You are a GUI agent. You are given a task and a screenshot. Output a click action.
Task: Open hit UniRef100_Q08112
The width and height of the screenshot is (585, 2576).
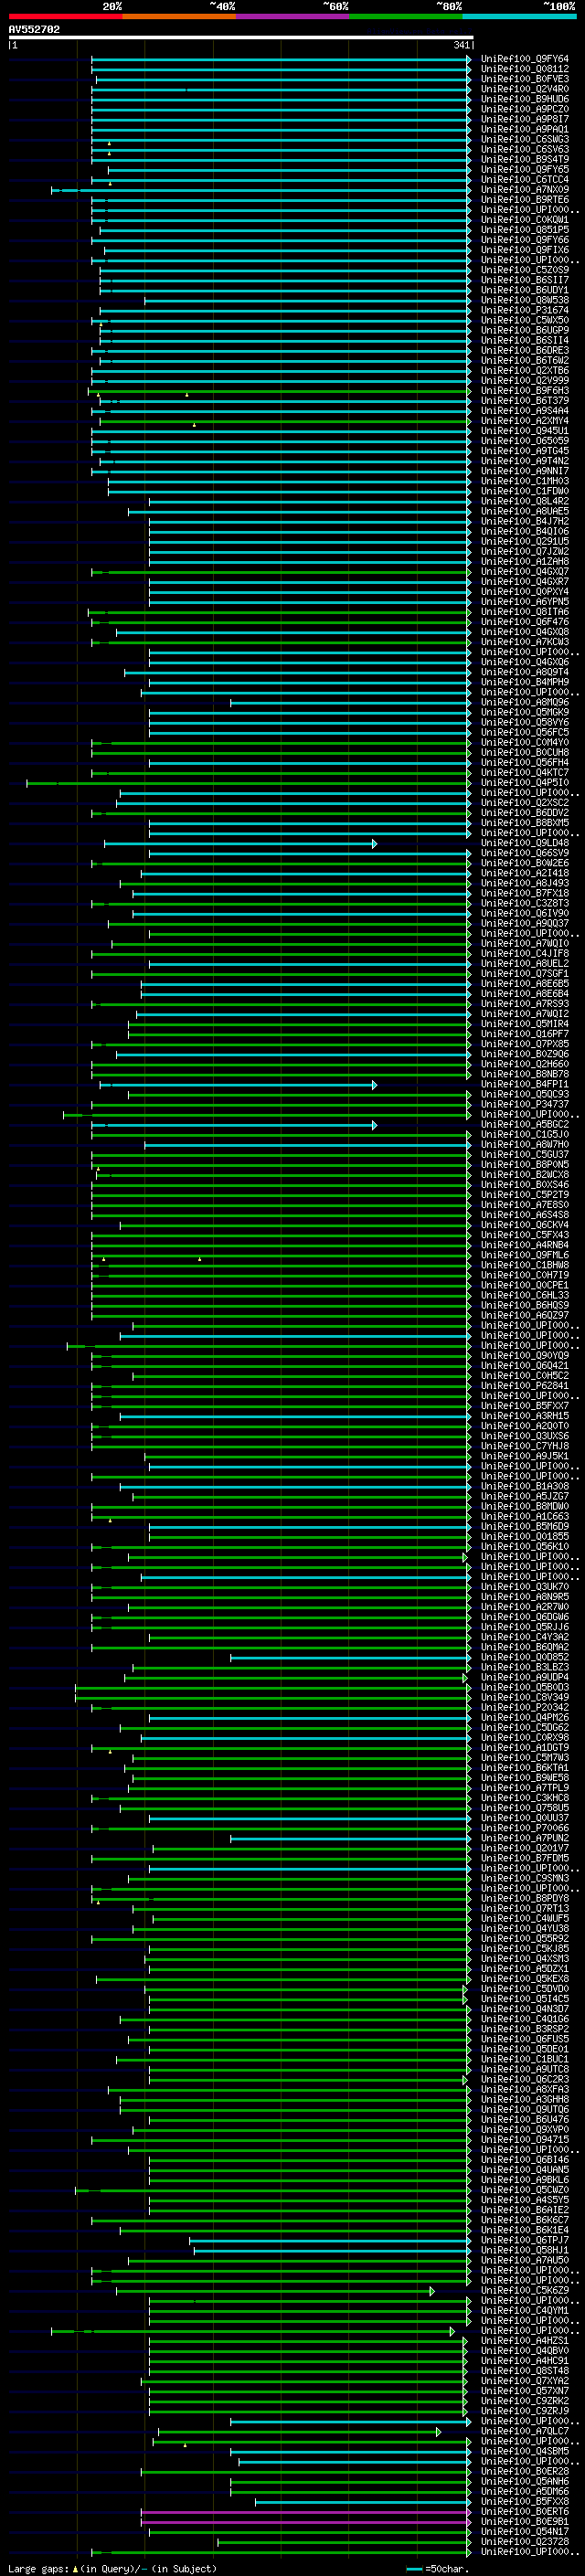point(524,69)
